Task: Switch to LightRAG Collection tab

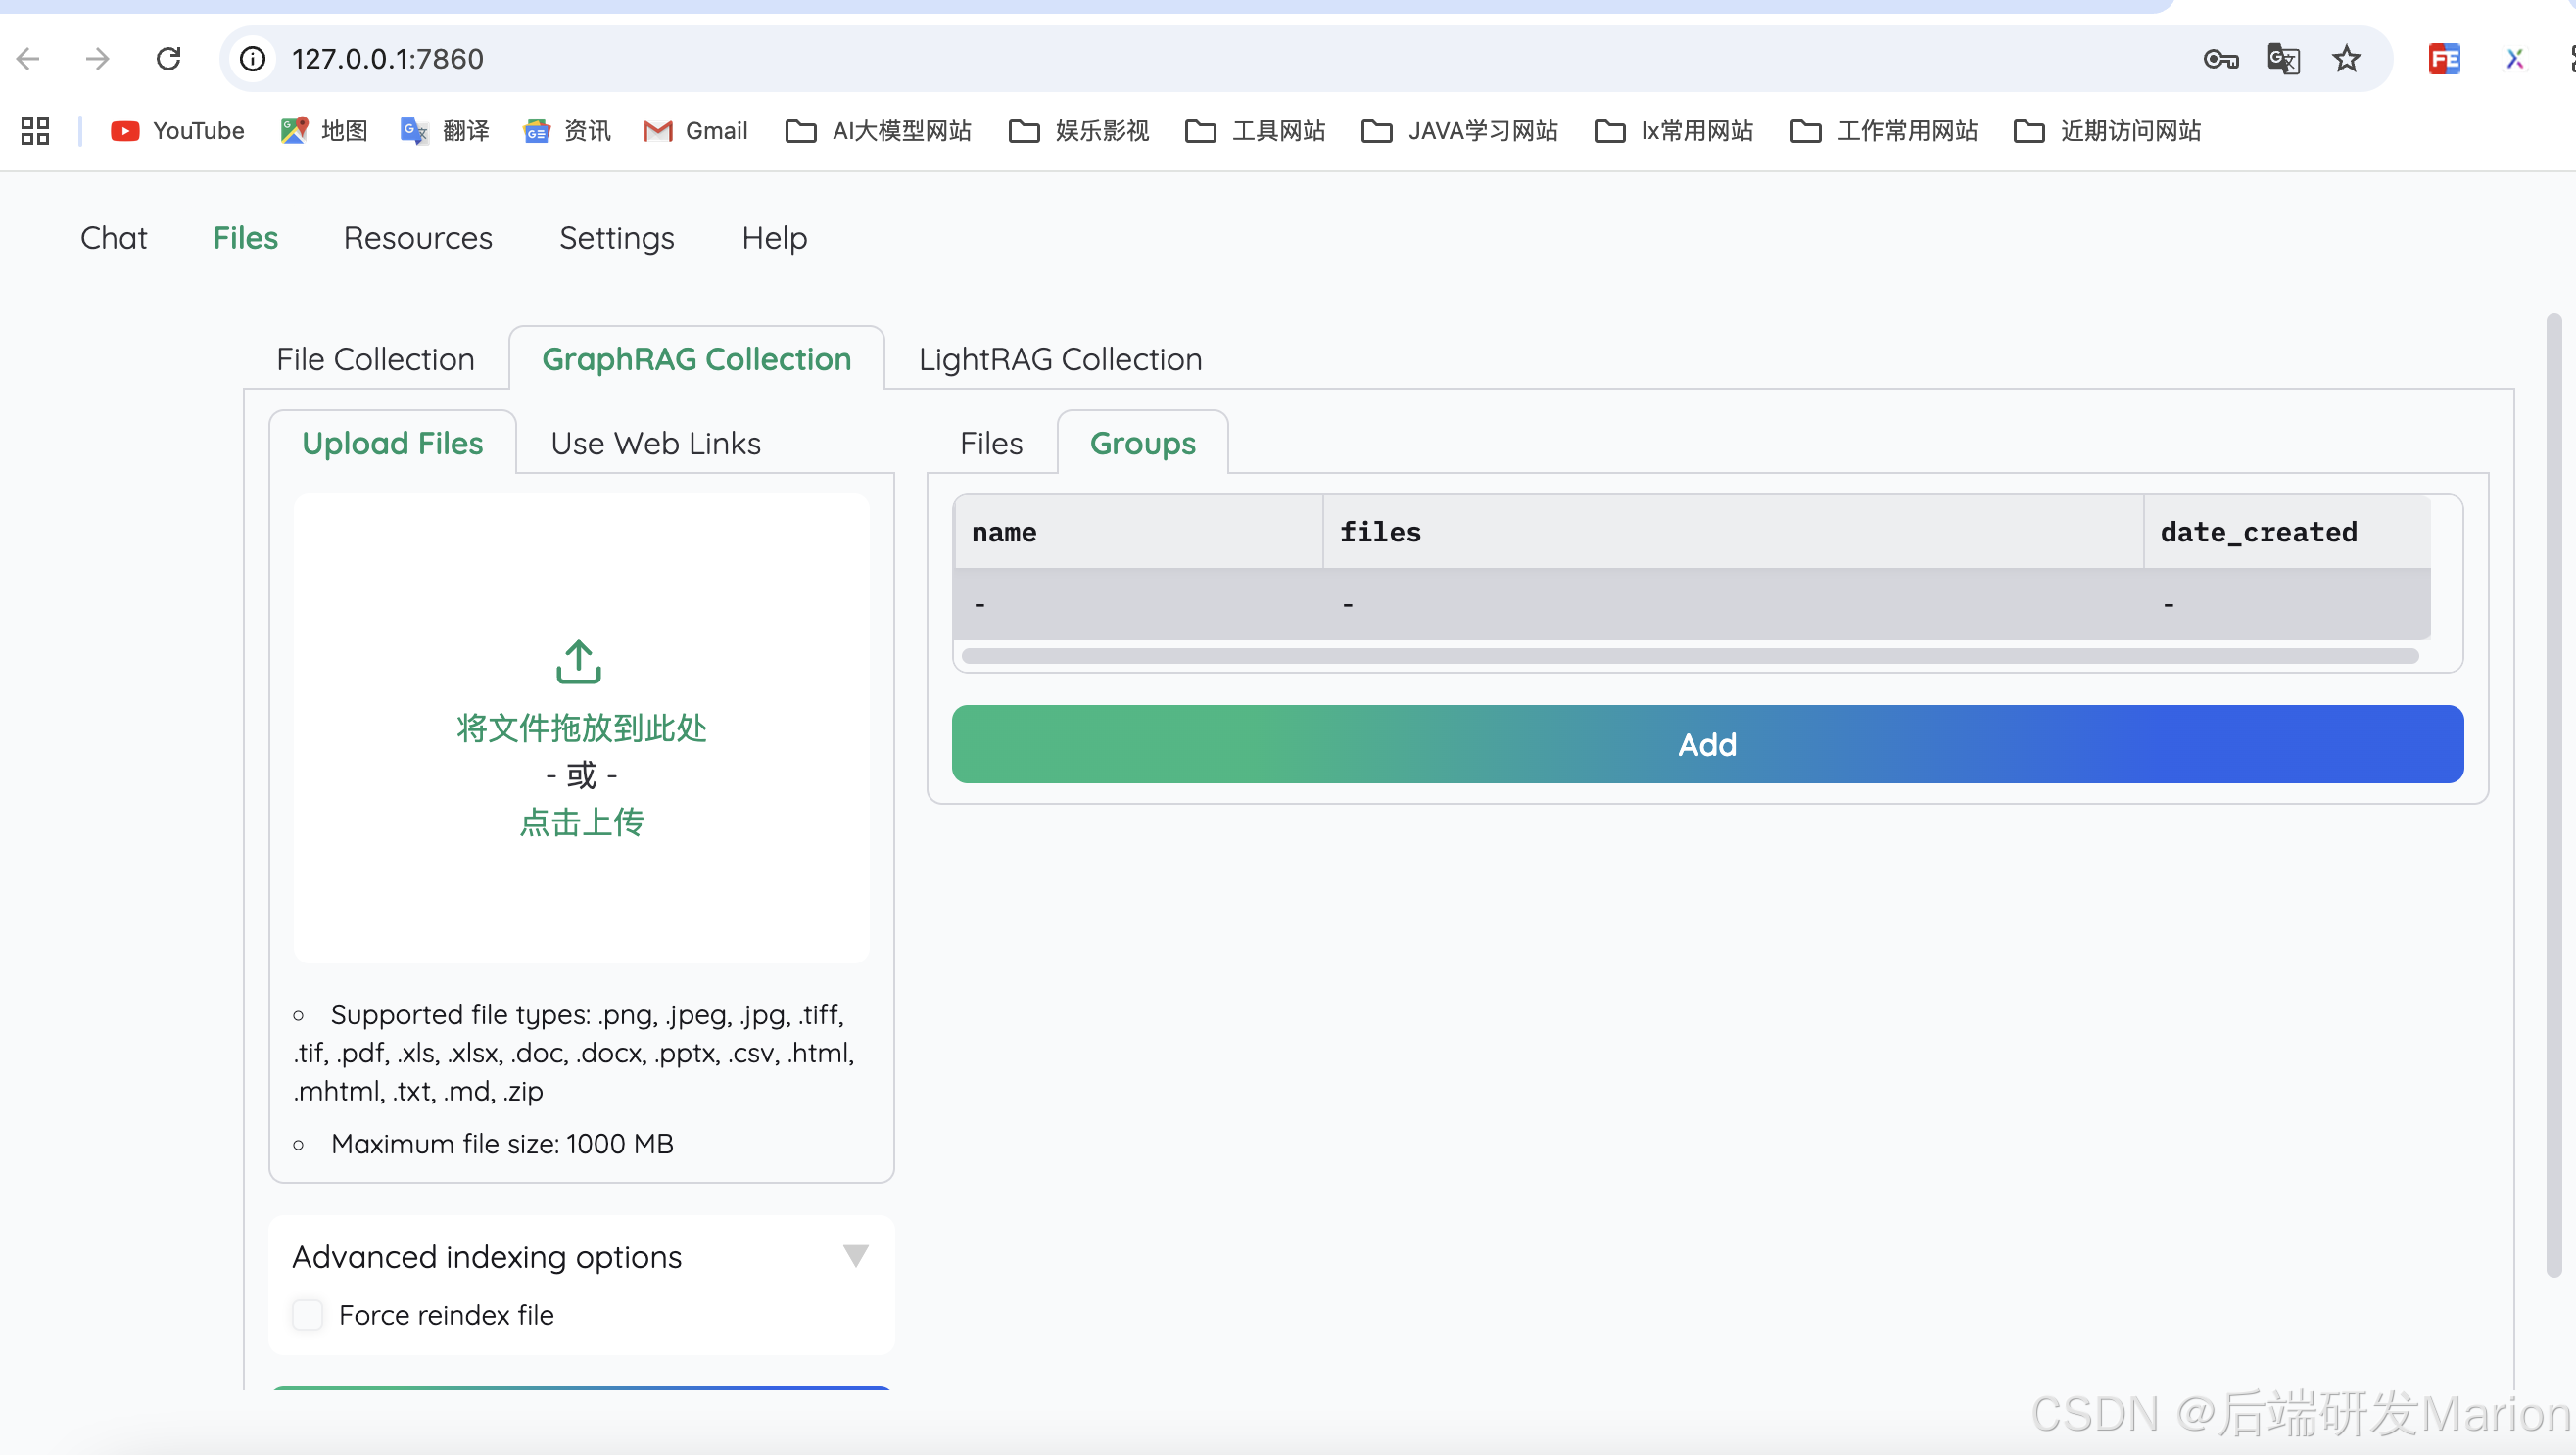Action: [1060, 359]
